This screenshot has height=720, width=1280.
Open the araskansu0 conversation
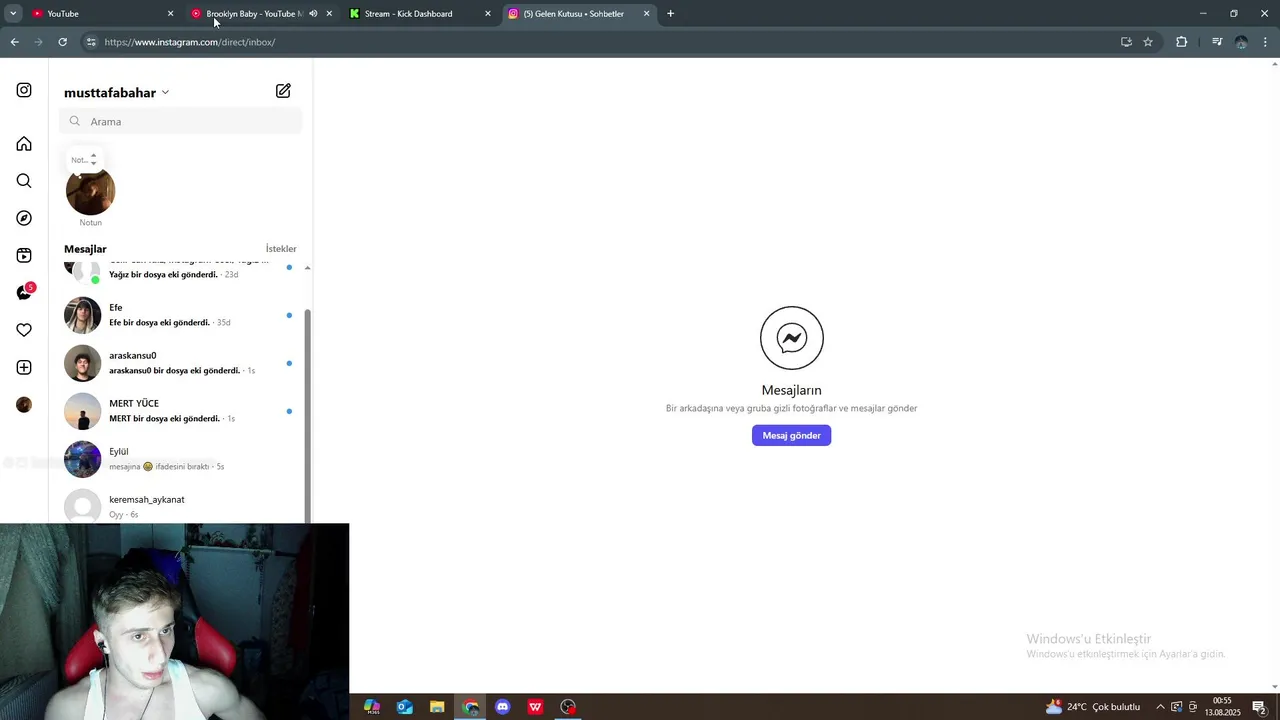180,363
